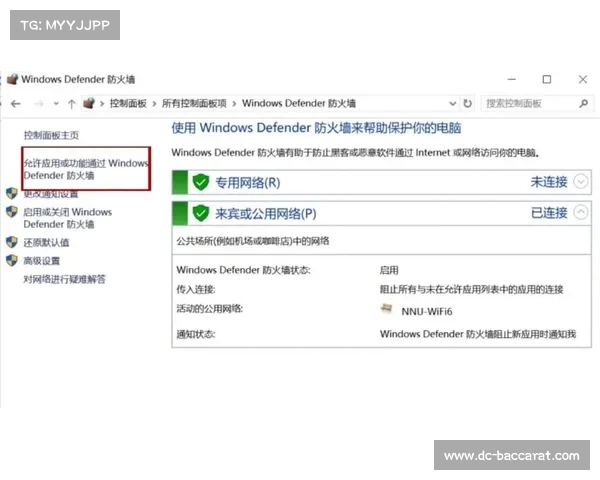The width and height of the screenshot is (600, 480).
Task: Refresh the control panel page
Action: point(467,103)
